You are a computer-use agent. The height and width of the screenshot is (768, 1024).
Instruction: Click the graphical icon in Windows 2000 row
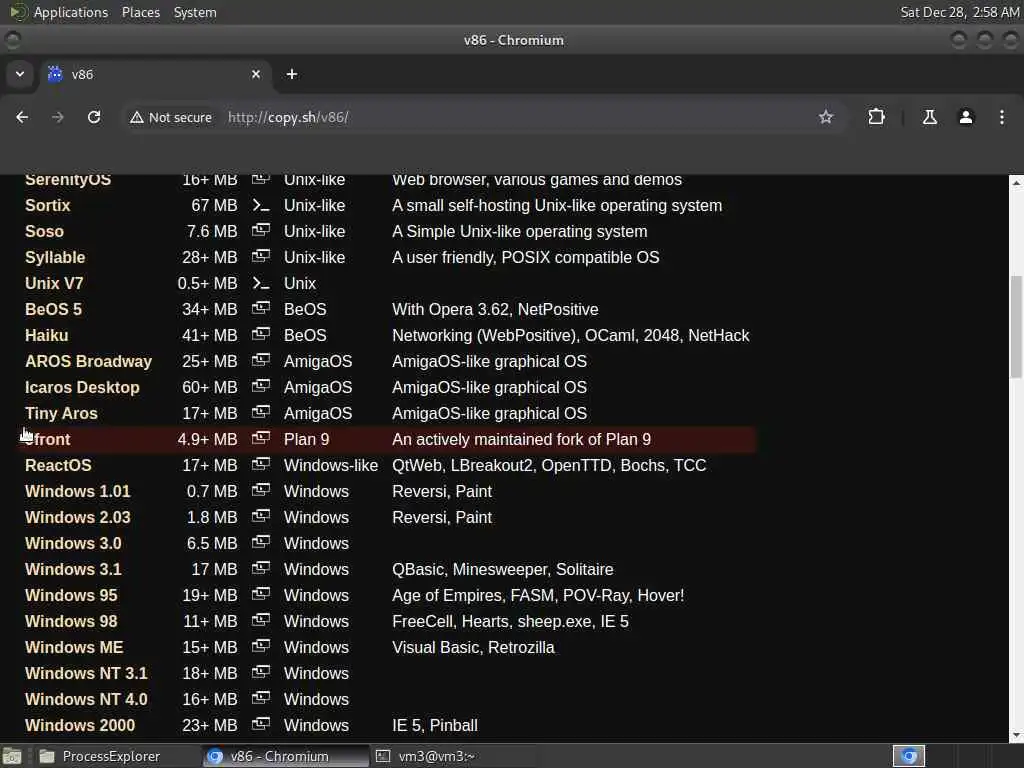261,724
